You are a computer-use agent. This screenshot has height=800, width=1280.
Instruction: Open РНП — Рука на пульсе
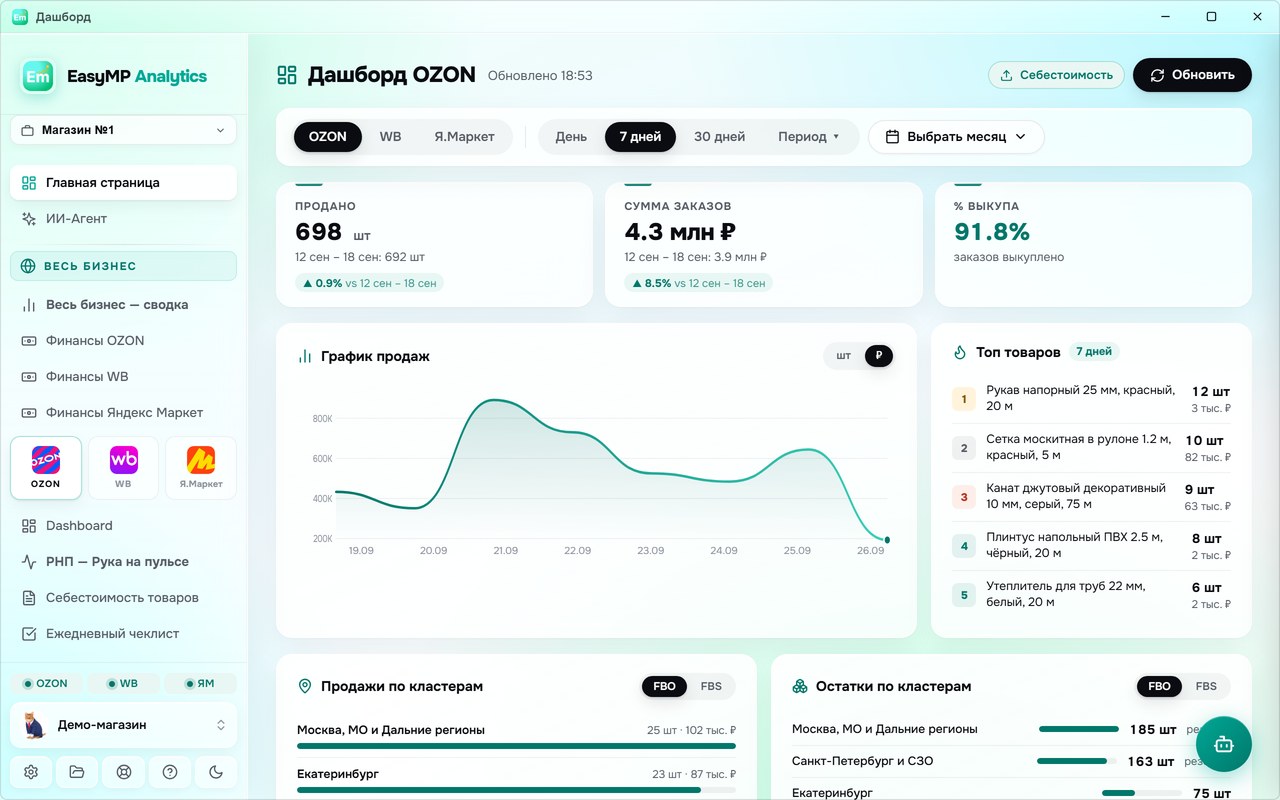(x=124, y=562)
